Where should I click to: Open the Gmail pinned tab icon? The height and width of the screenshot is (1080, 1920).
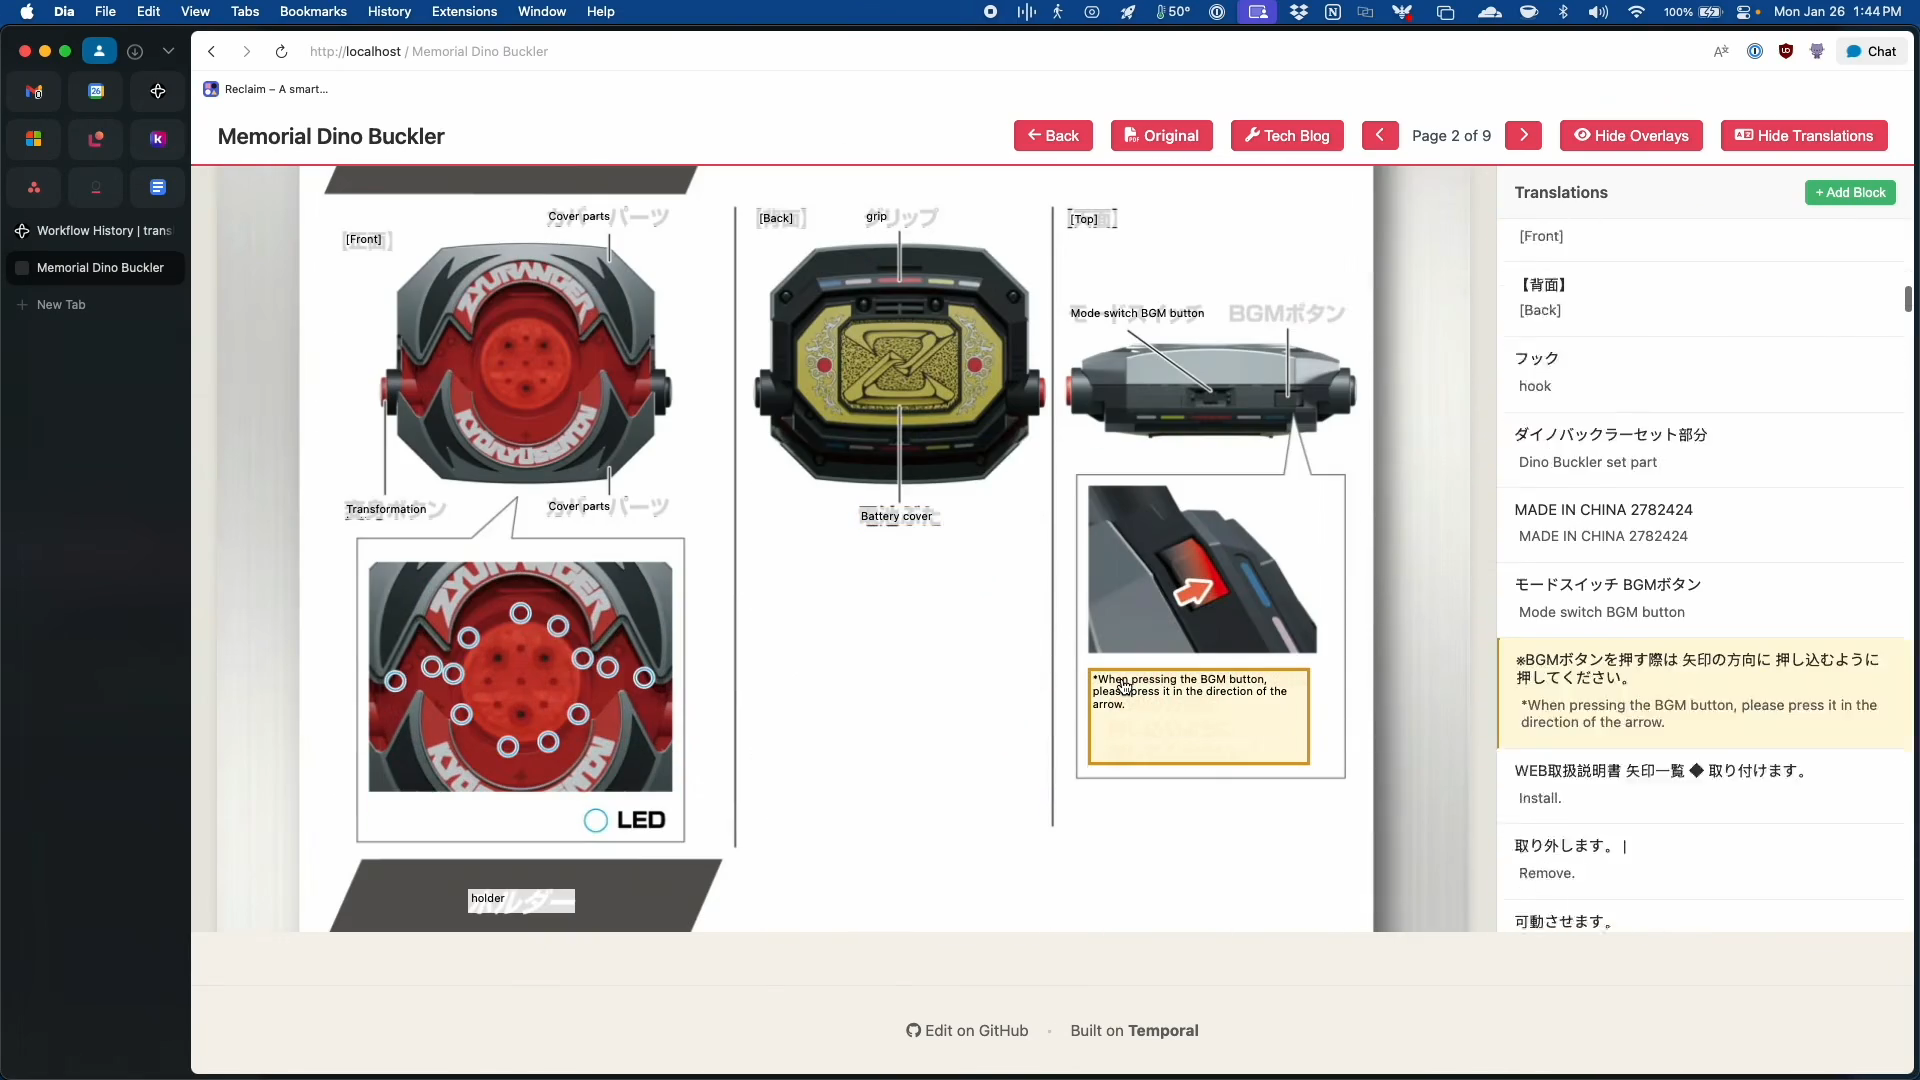[34, 91]
